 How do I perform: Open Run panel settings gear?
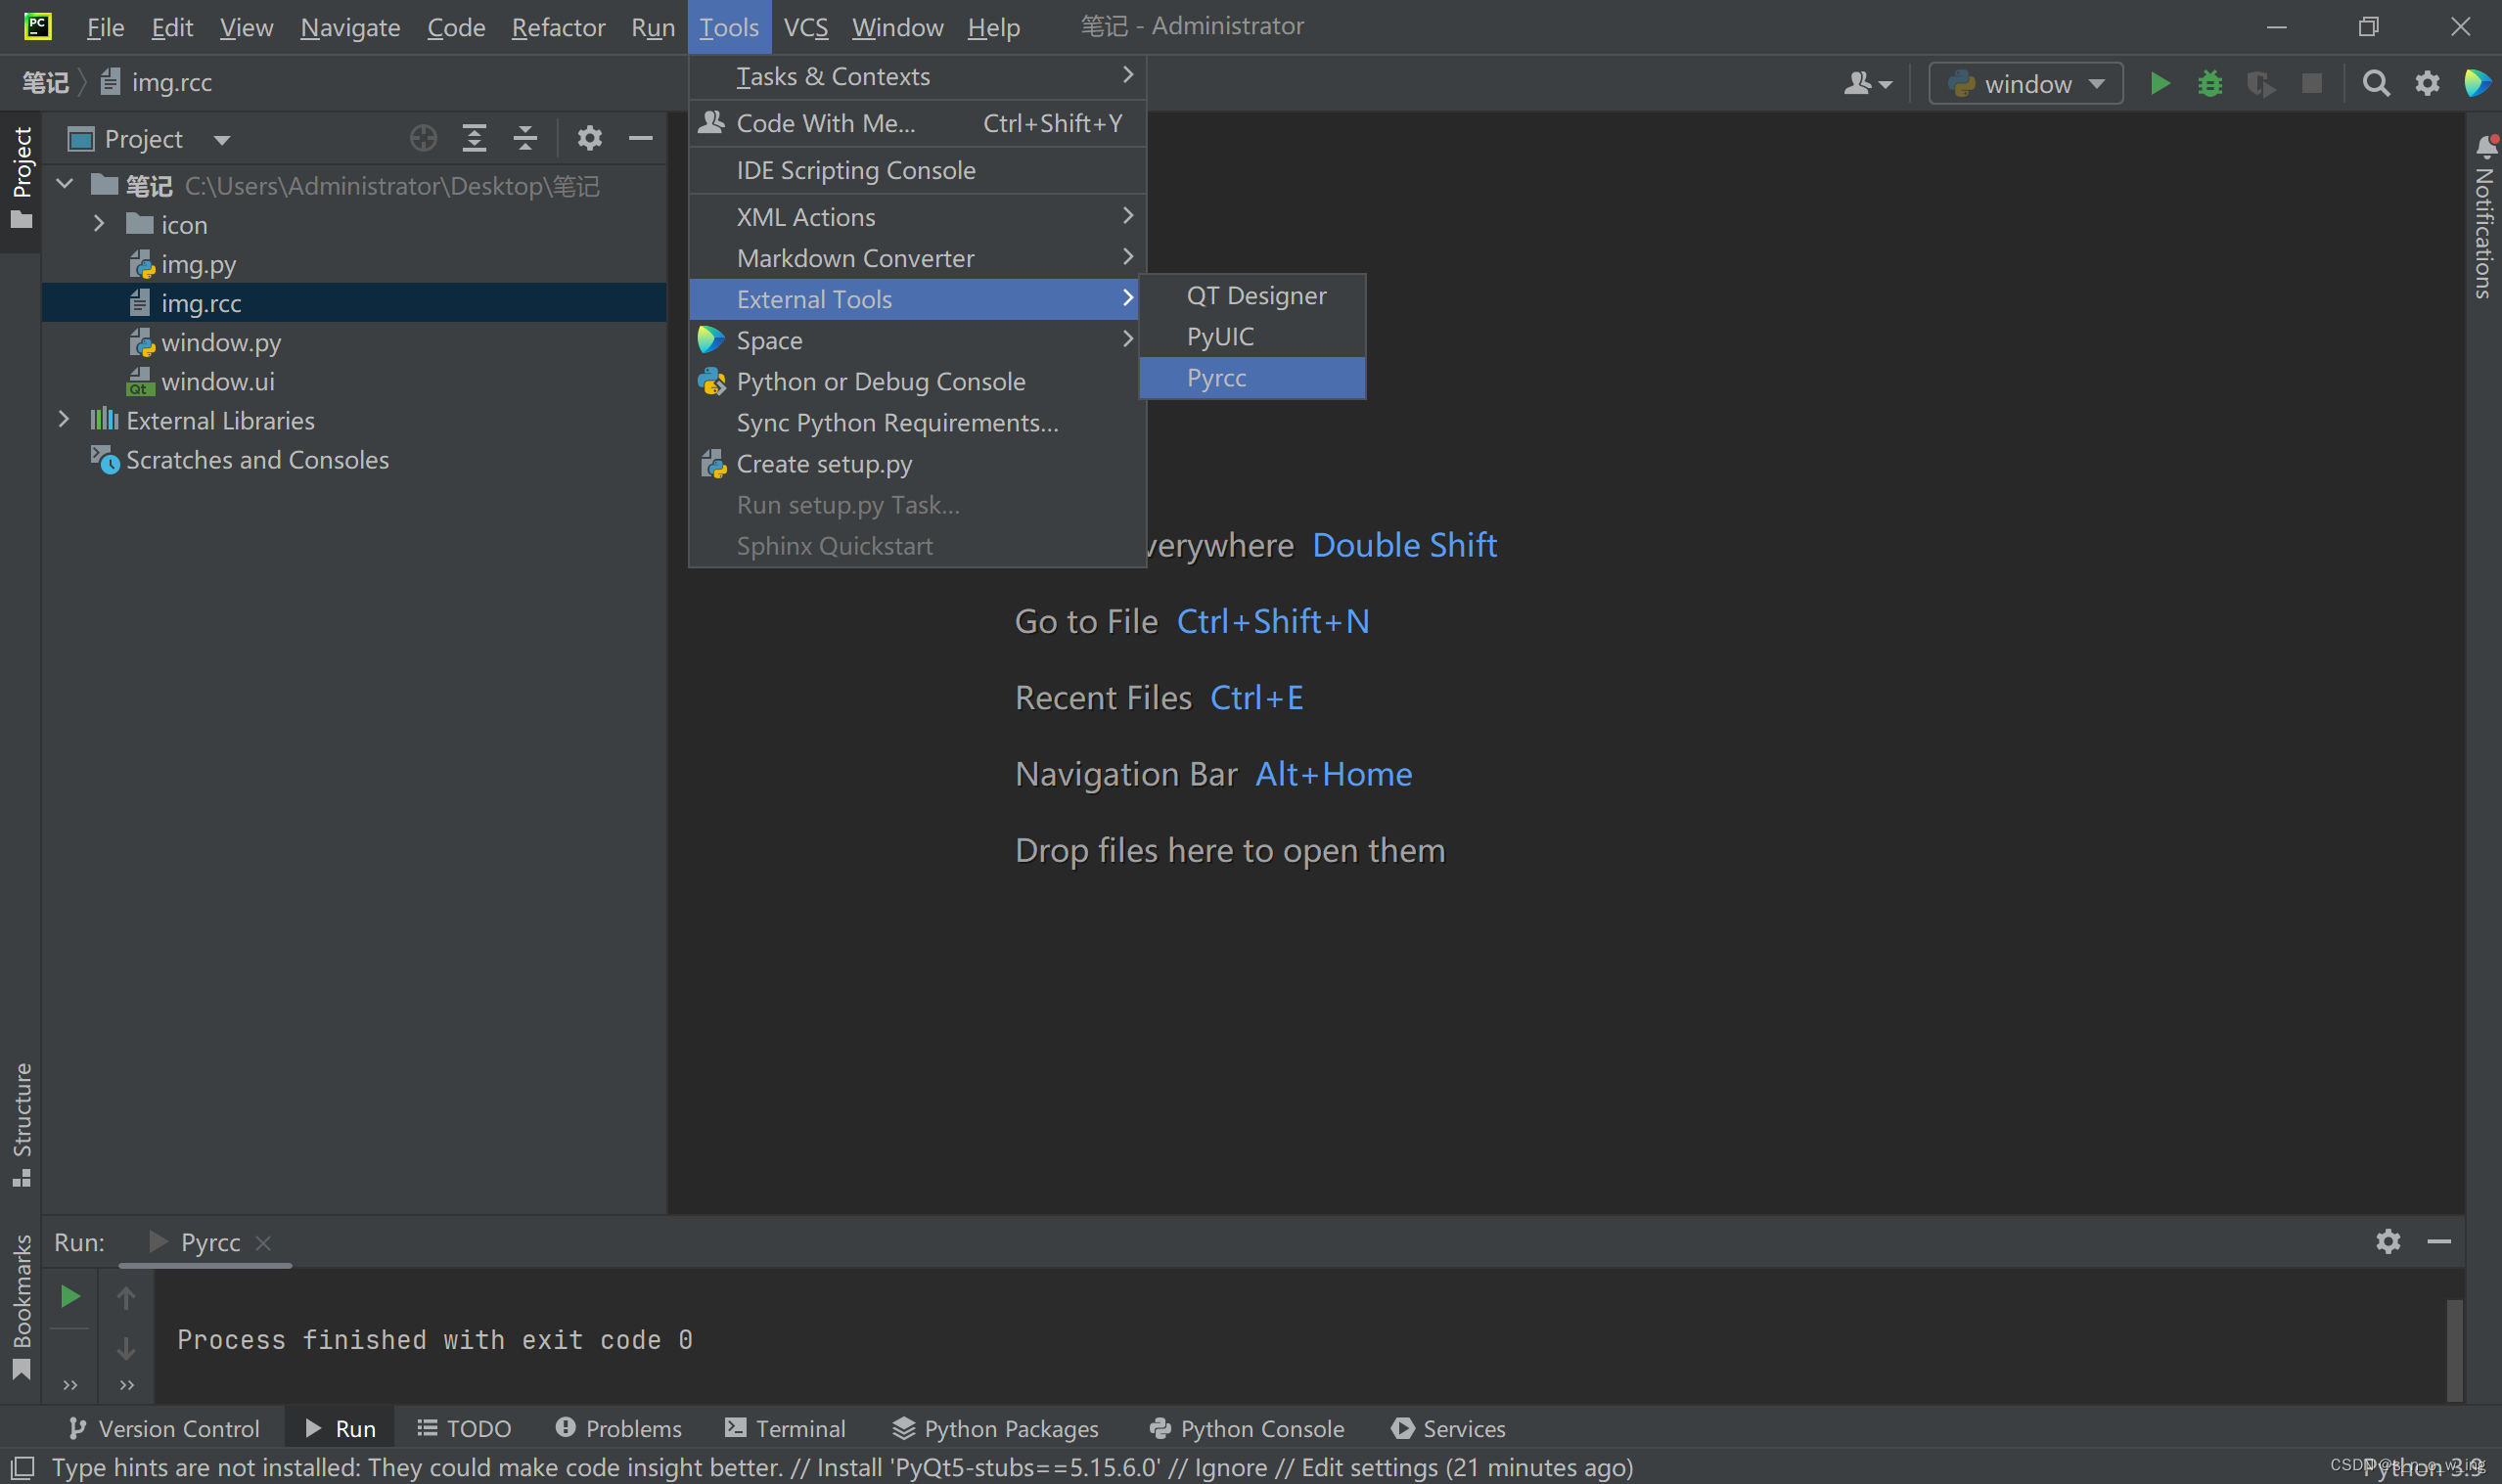click(x=2388, y=1241)
